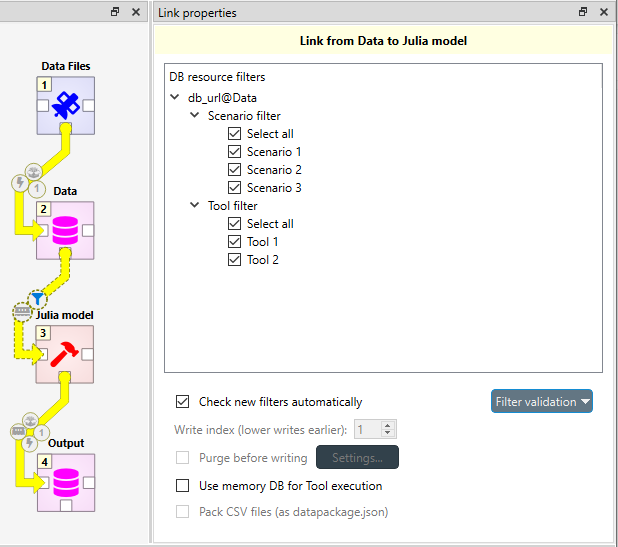Viewport: 618px width, 547px height.
Task: Click the Output item name label
Action: (x=66, y=443)
